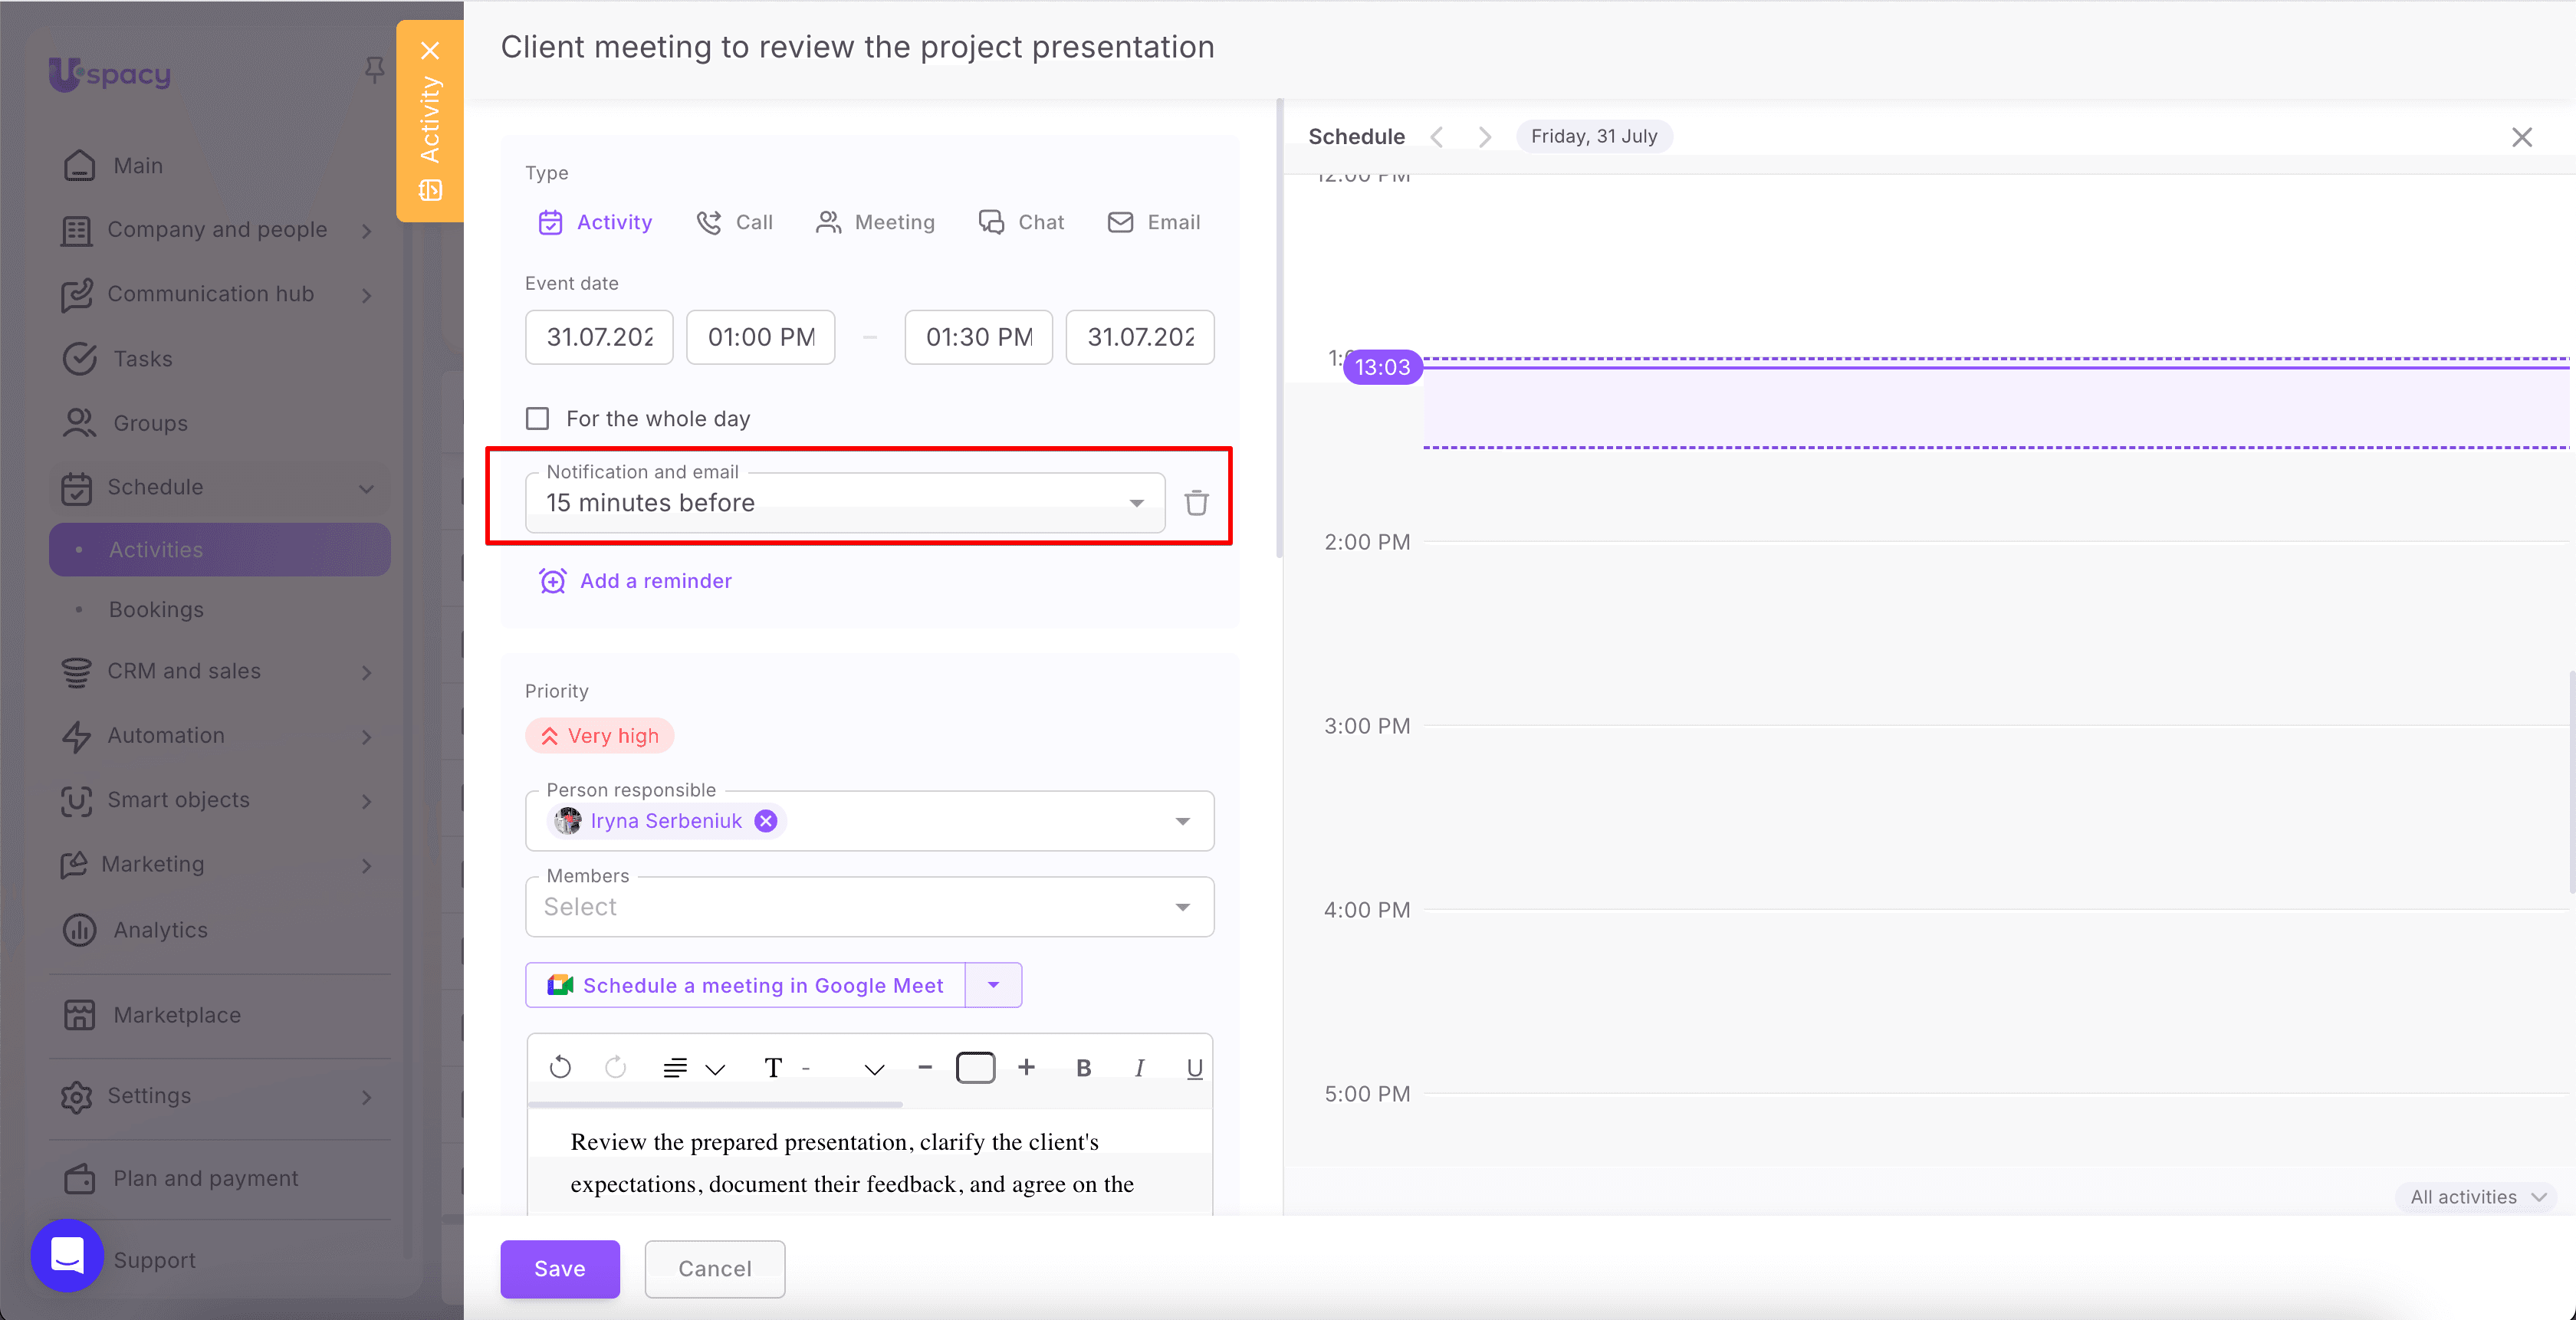Open the Activities sidebar item
The image size is (2576, 1320).
220,550
